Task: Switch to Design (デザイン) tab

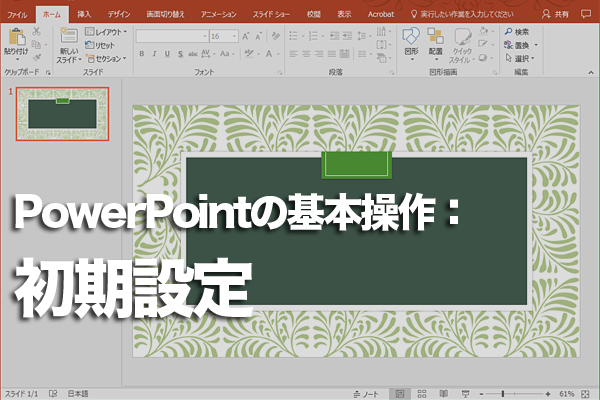Action: click(119, 14)
